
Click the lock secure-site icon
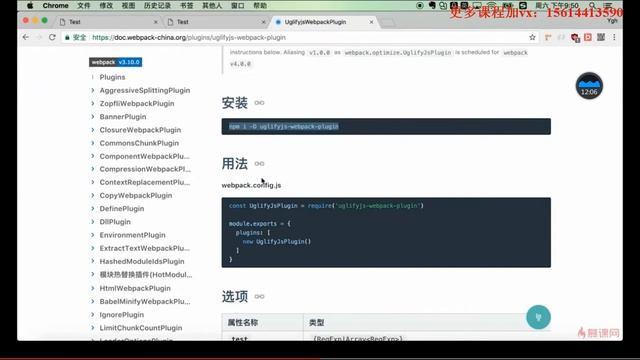67,37
